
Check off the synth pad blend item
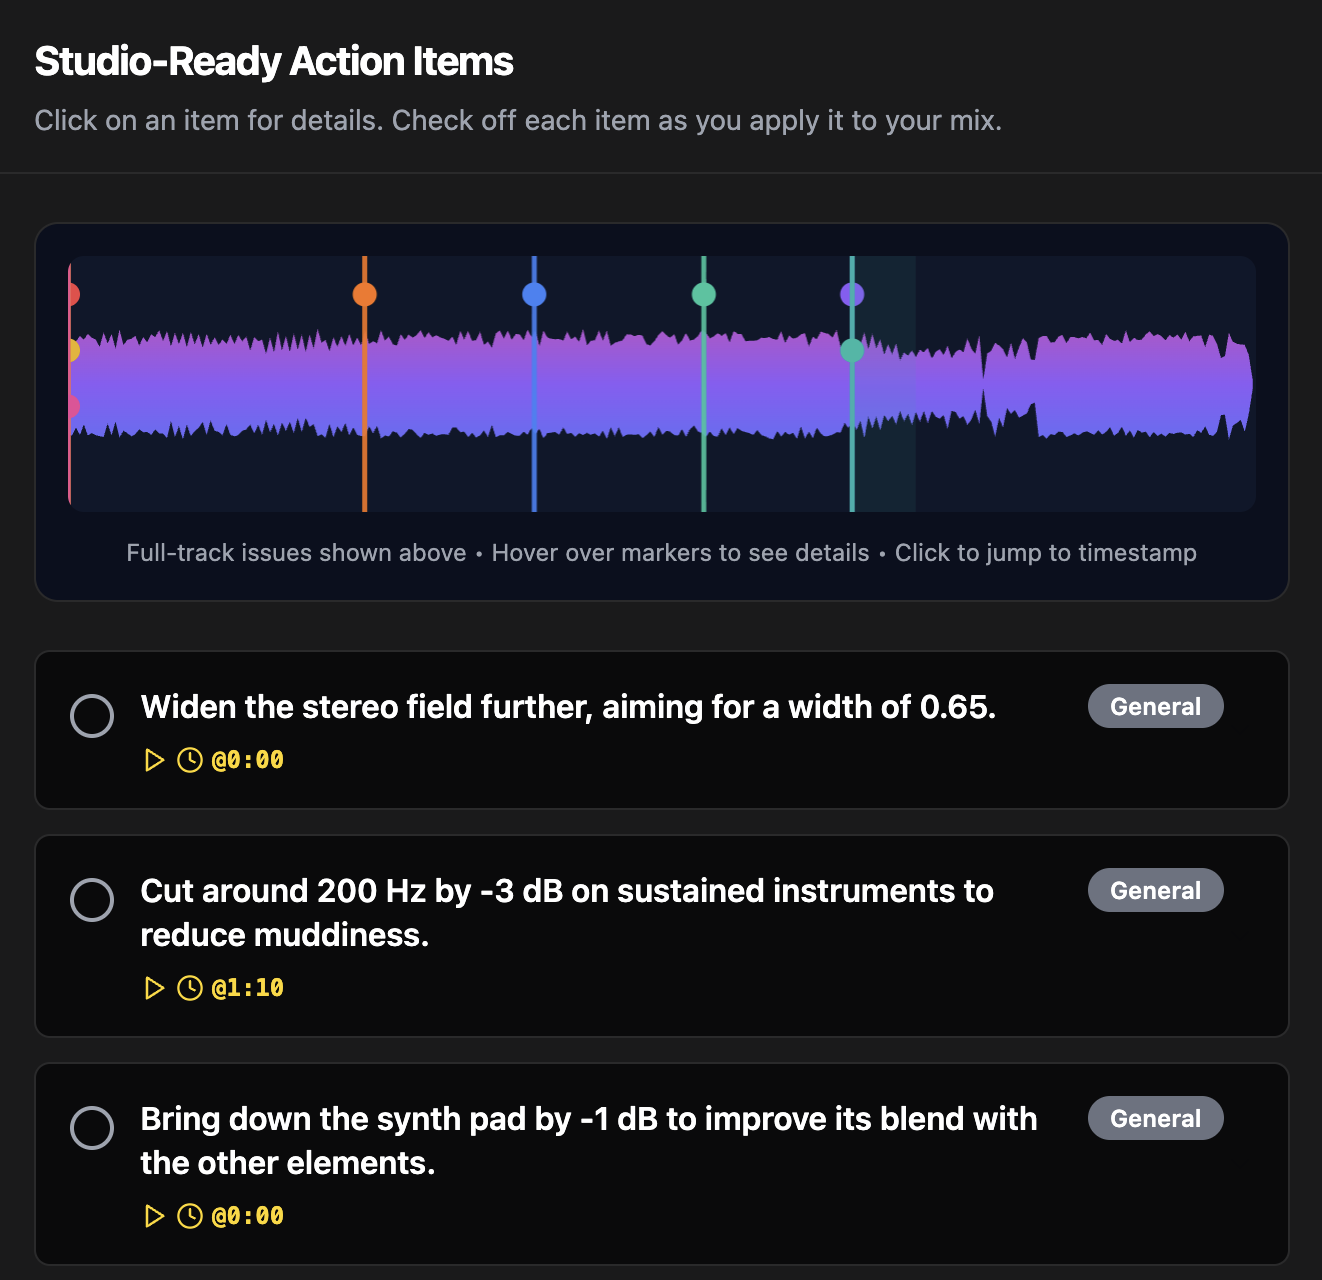pyautogui.click(x=92, y=1127)
